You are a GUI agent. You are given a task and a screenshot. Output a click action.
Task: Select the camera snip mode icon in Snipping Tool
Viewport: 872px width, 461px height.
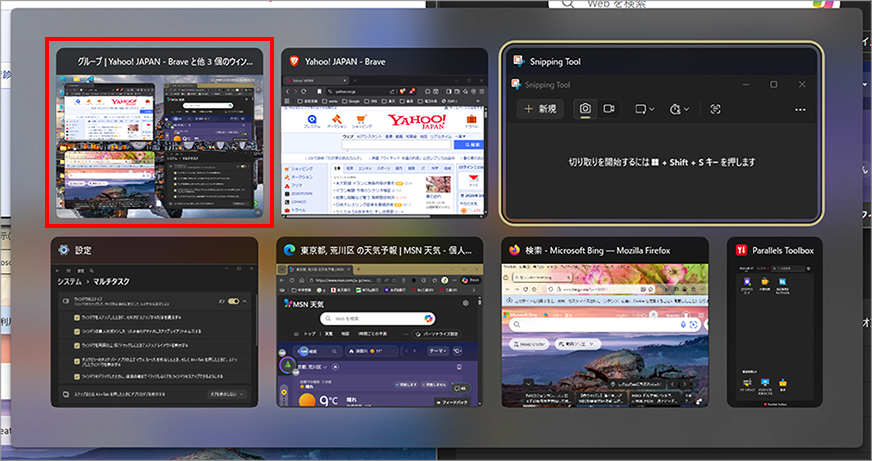pos(586,108)
